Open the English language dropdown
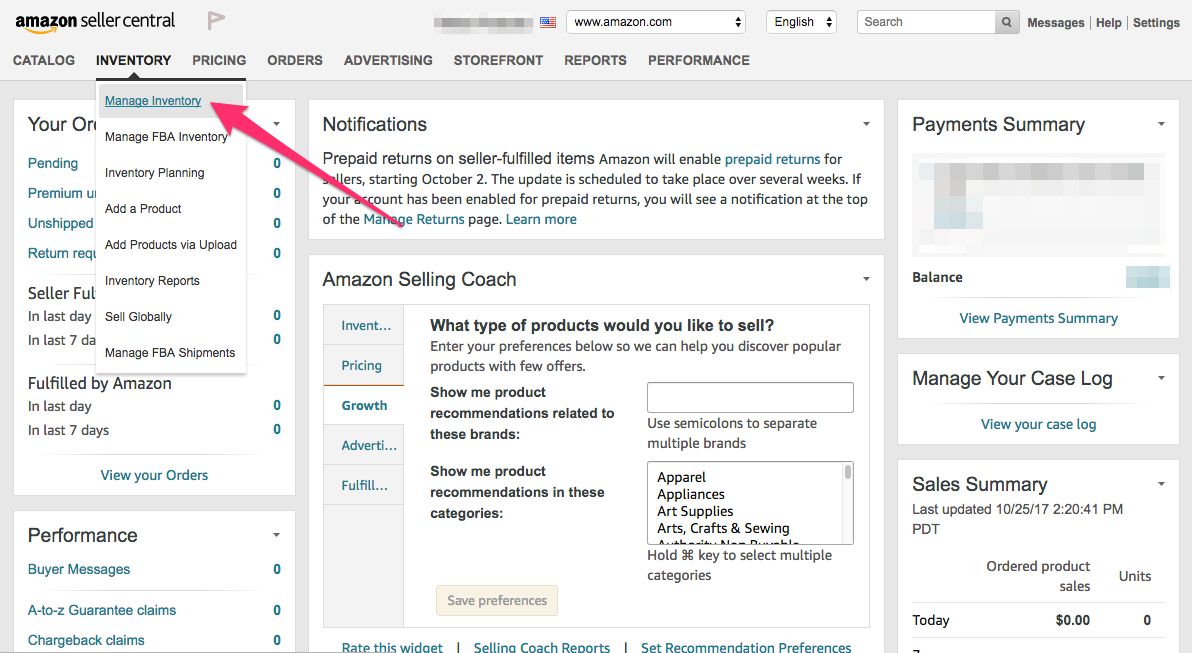1192x653 pixels. [801, 22]
